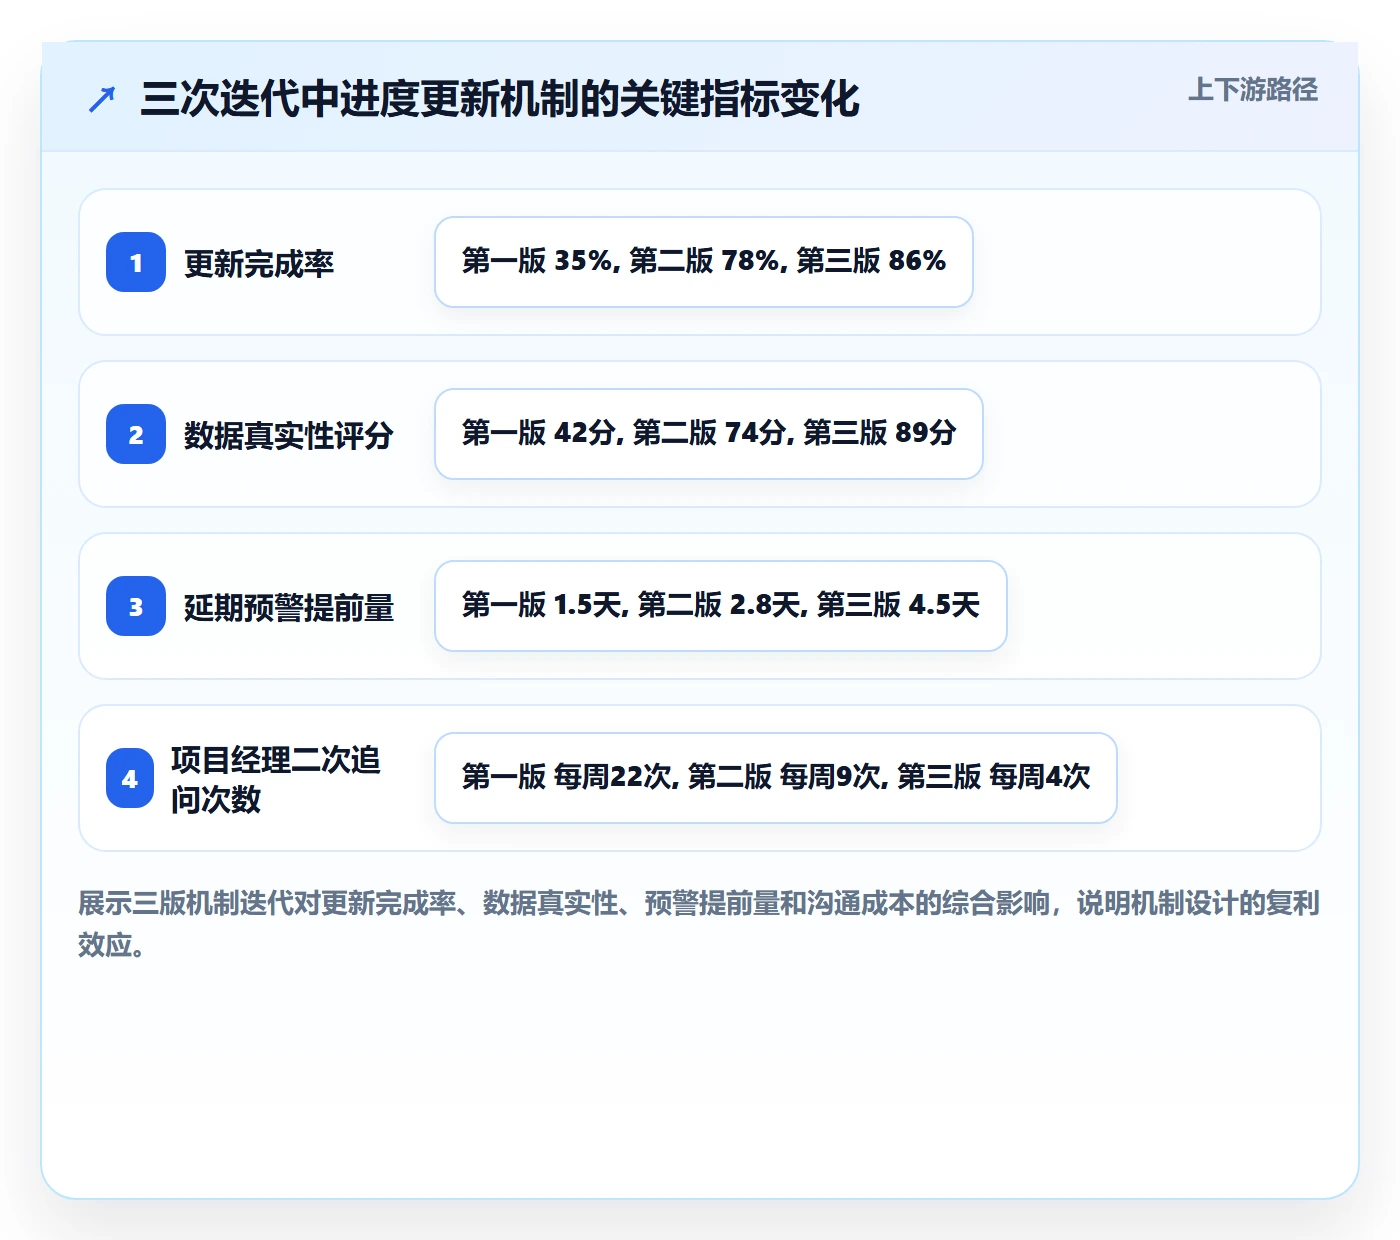Image resolution: width=1400 pixels, height=1240 pixels.
Task: Click the summary paragraph starting 展示三版机制迭代
Action: click(699, 923)
